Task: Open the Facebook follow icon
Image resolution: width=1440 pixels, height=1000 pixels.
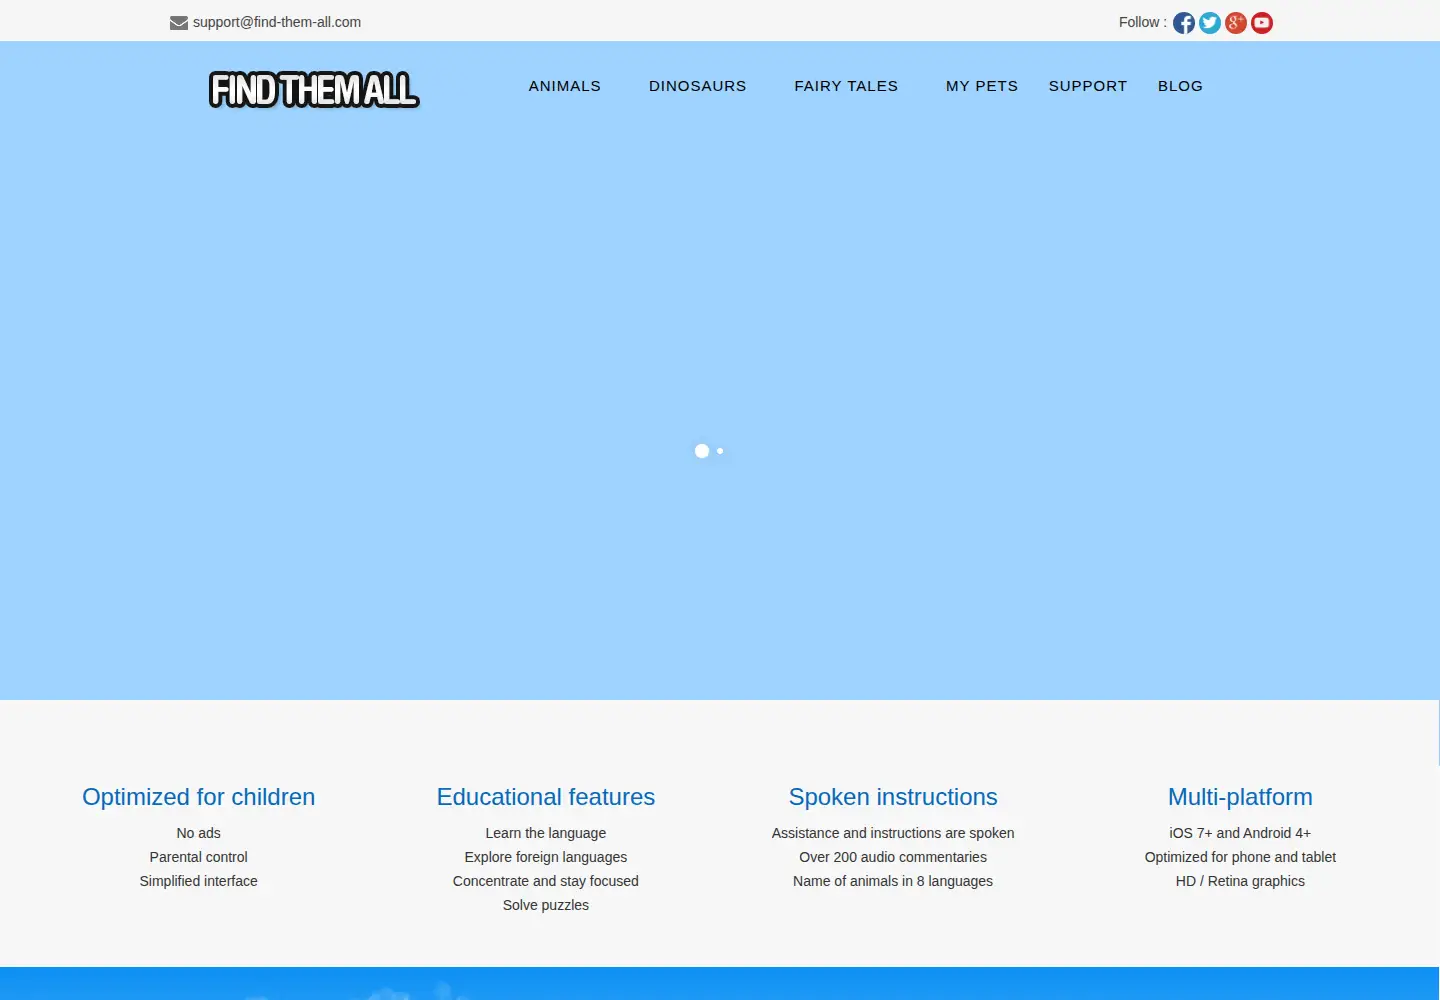Action: 1184,23
